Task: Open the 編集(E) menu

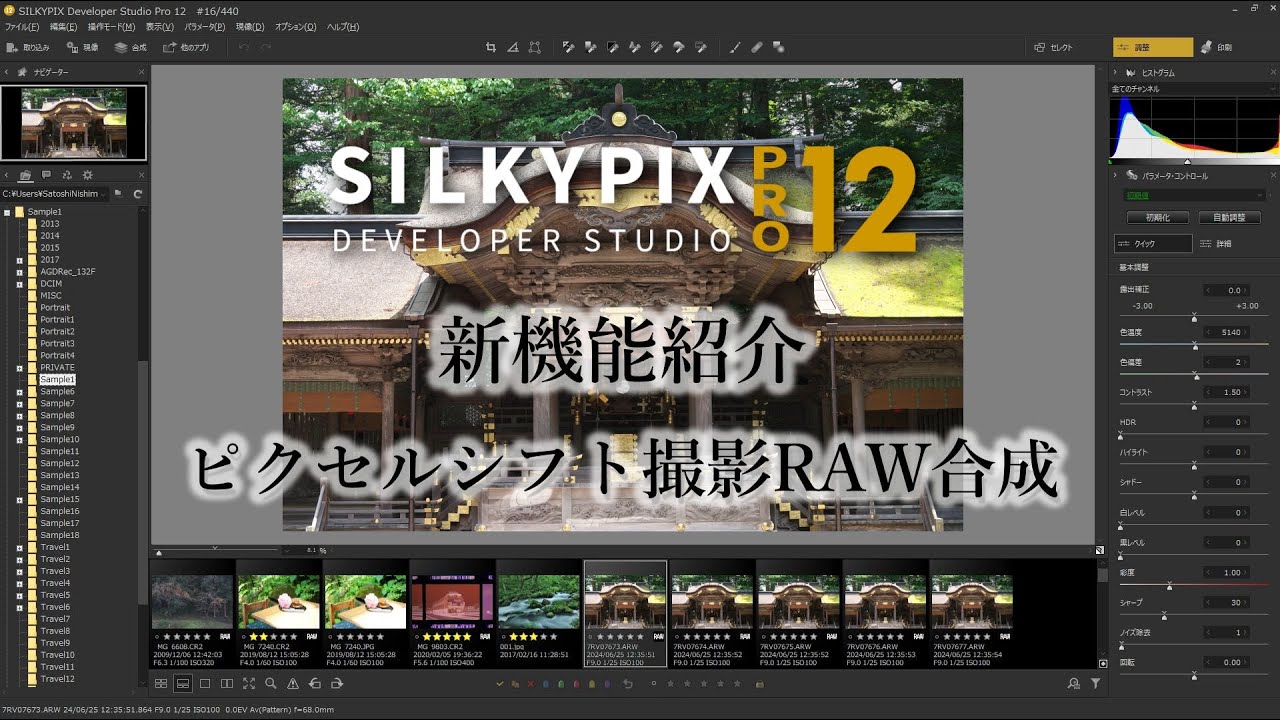Action: [63, 27]
